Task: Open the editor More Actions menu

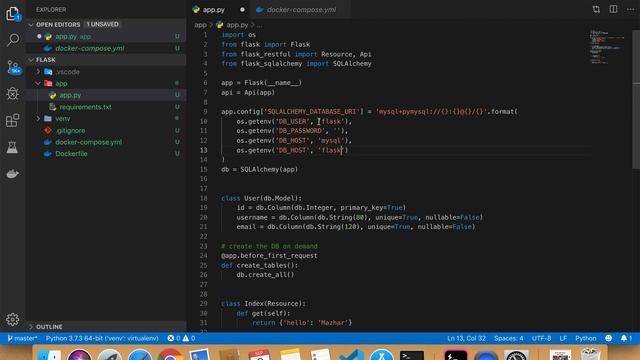Action: point(630,9)
